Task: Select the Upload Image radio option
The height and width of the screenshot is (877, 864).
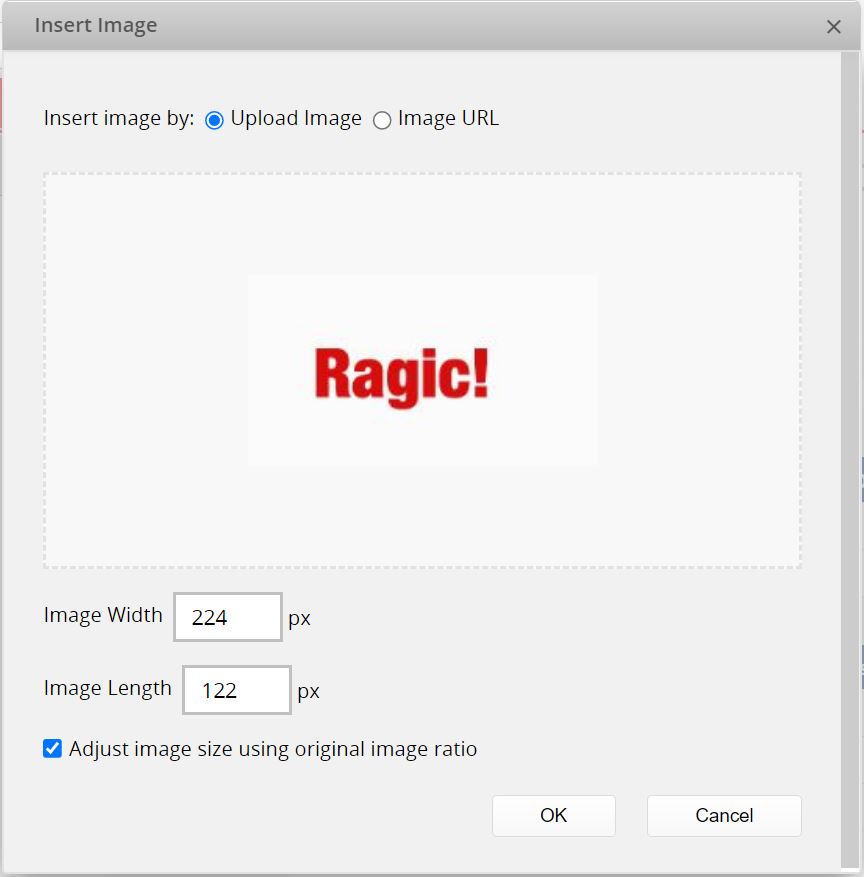Action: pos(214,120)
